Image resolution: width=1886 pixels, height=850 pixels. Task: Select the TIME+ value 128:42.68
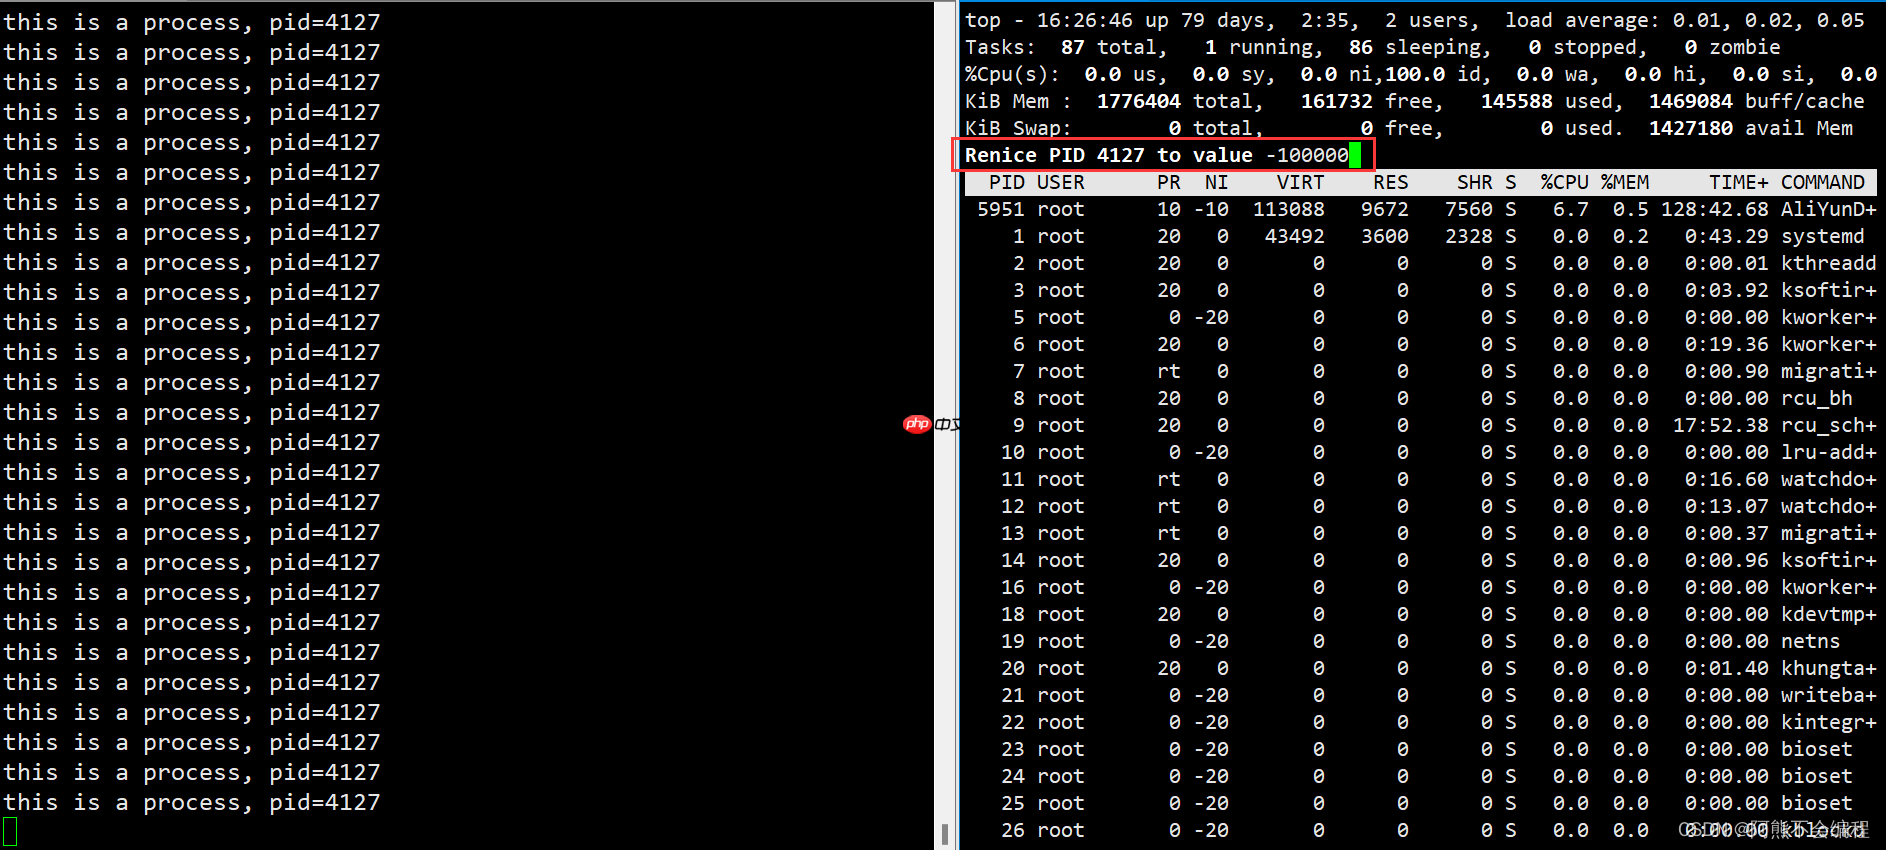(x=1715, y=209)
